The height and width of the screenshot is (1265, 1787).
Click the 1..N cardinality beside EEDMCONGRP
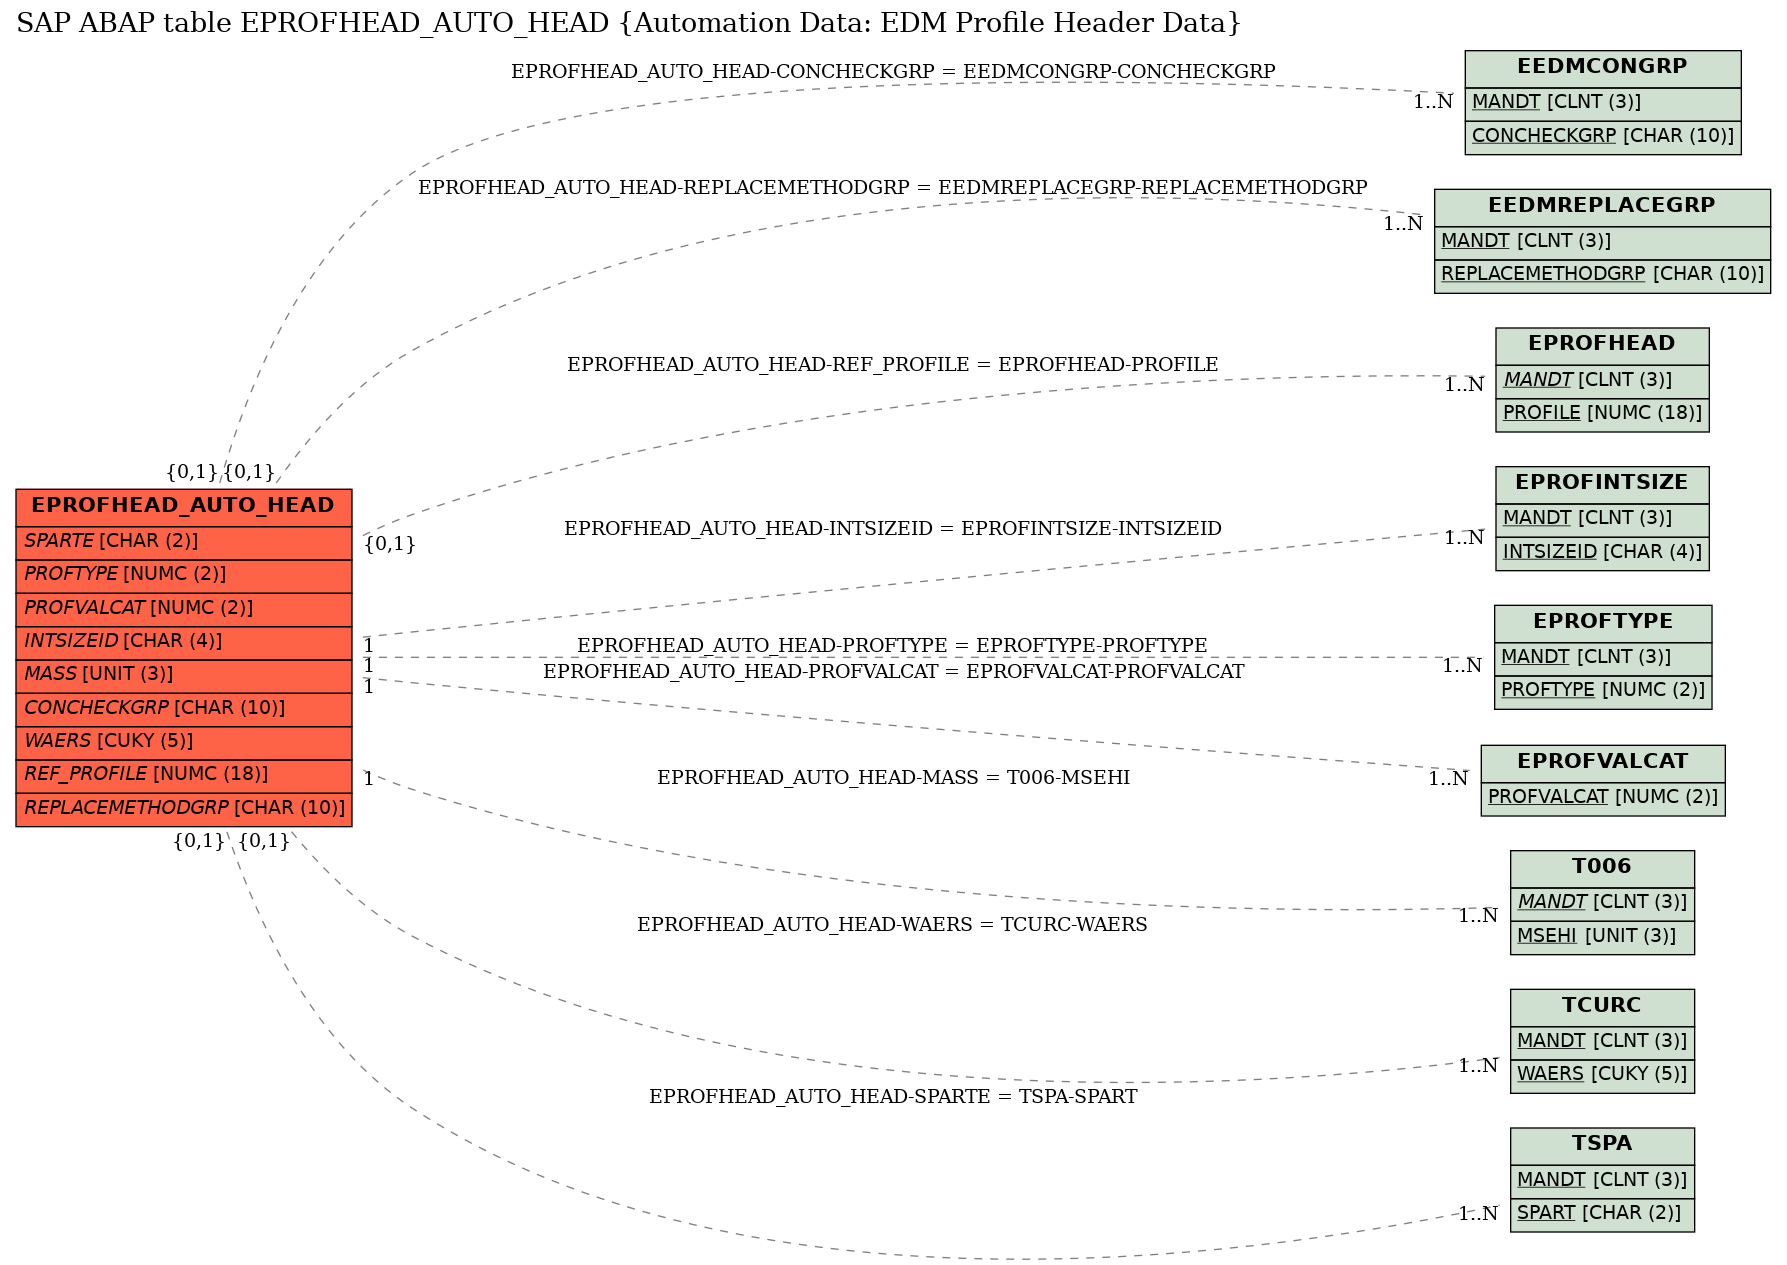point(1433,102)
